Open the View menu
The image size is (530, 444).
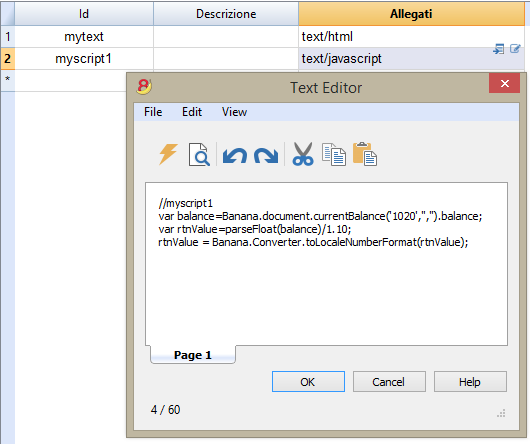tap(234, 112)
